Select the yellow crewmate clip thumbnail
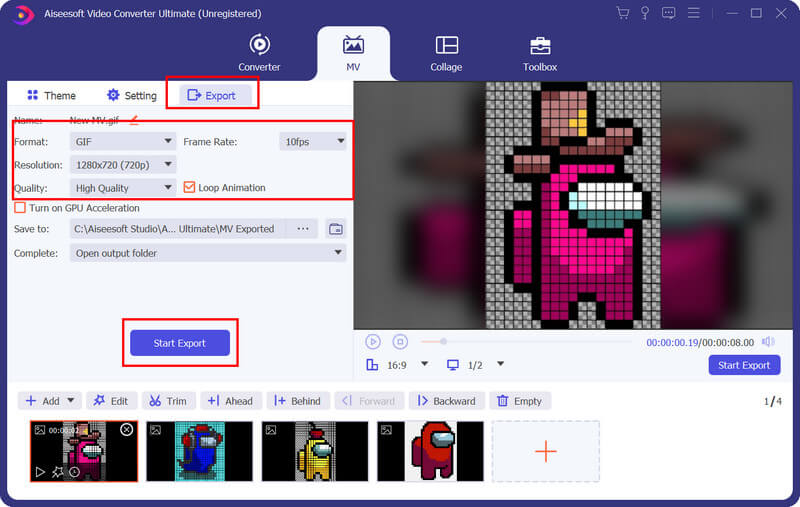Image resolution: width=800 pixels, height=507 pixels. coord(315,451)
